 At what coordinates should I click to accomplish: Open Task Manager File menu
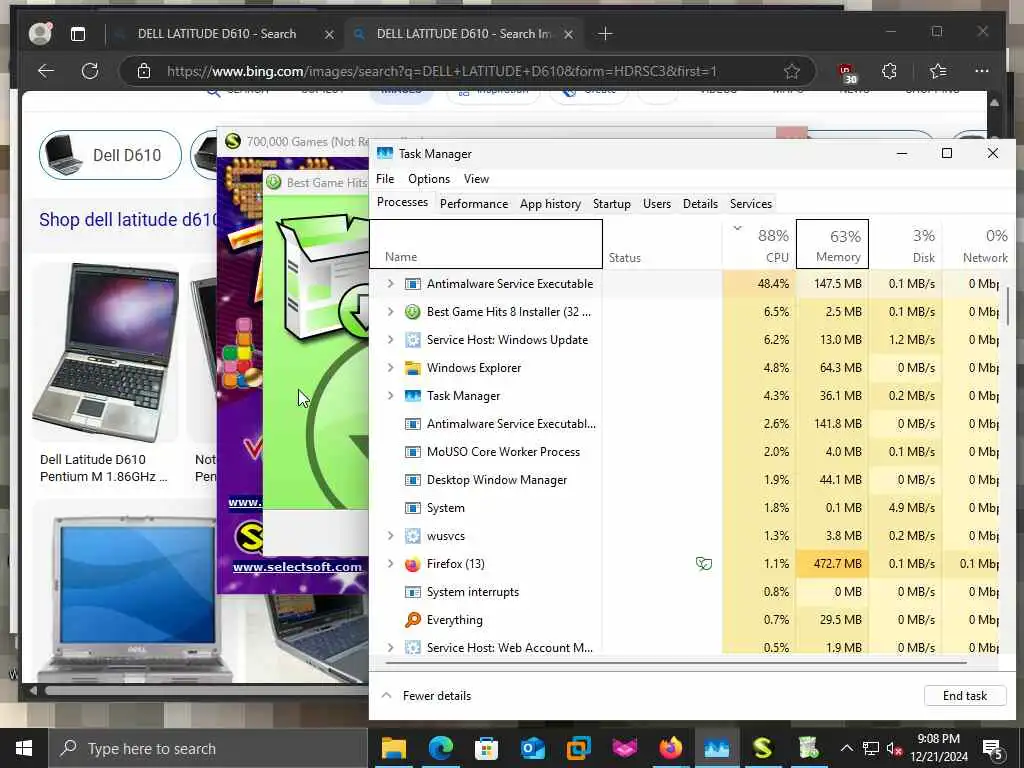coord(385,179)
